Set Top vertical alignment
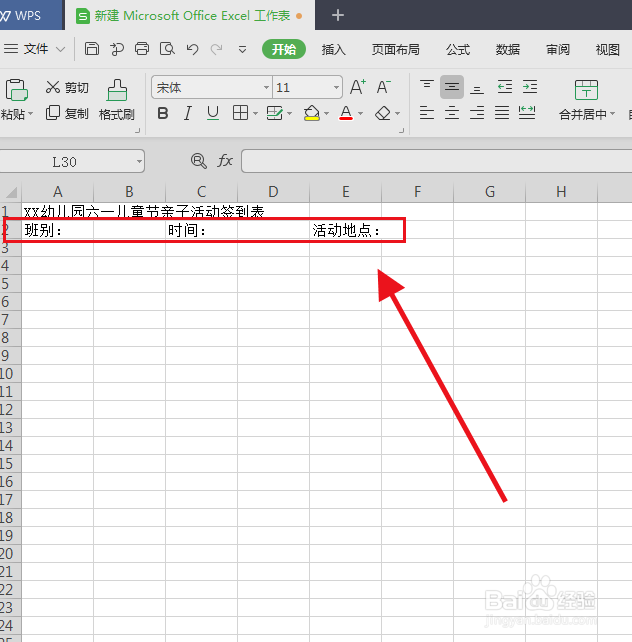This screenshot has height=642, width=632. (427, 87)
